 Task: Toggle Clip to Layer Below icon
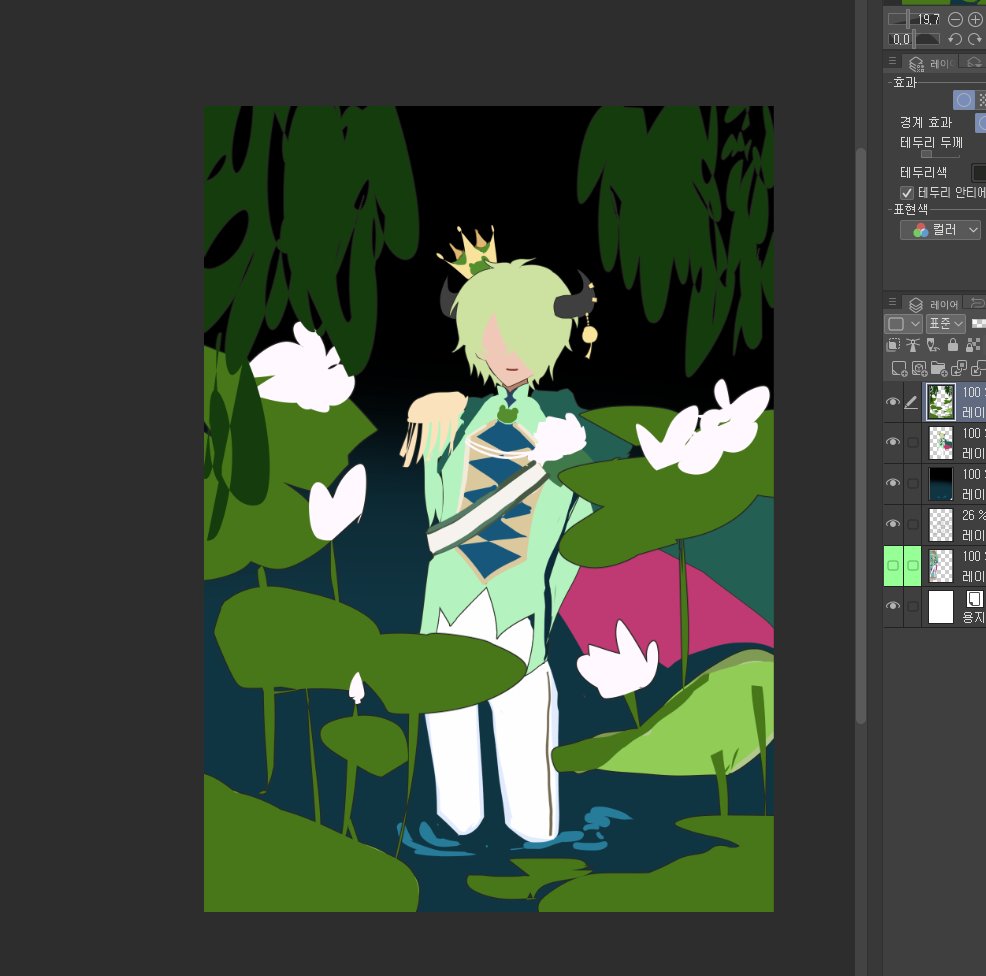point(893,345)
